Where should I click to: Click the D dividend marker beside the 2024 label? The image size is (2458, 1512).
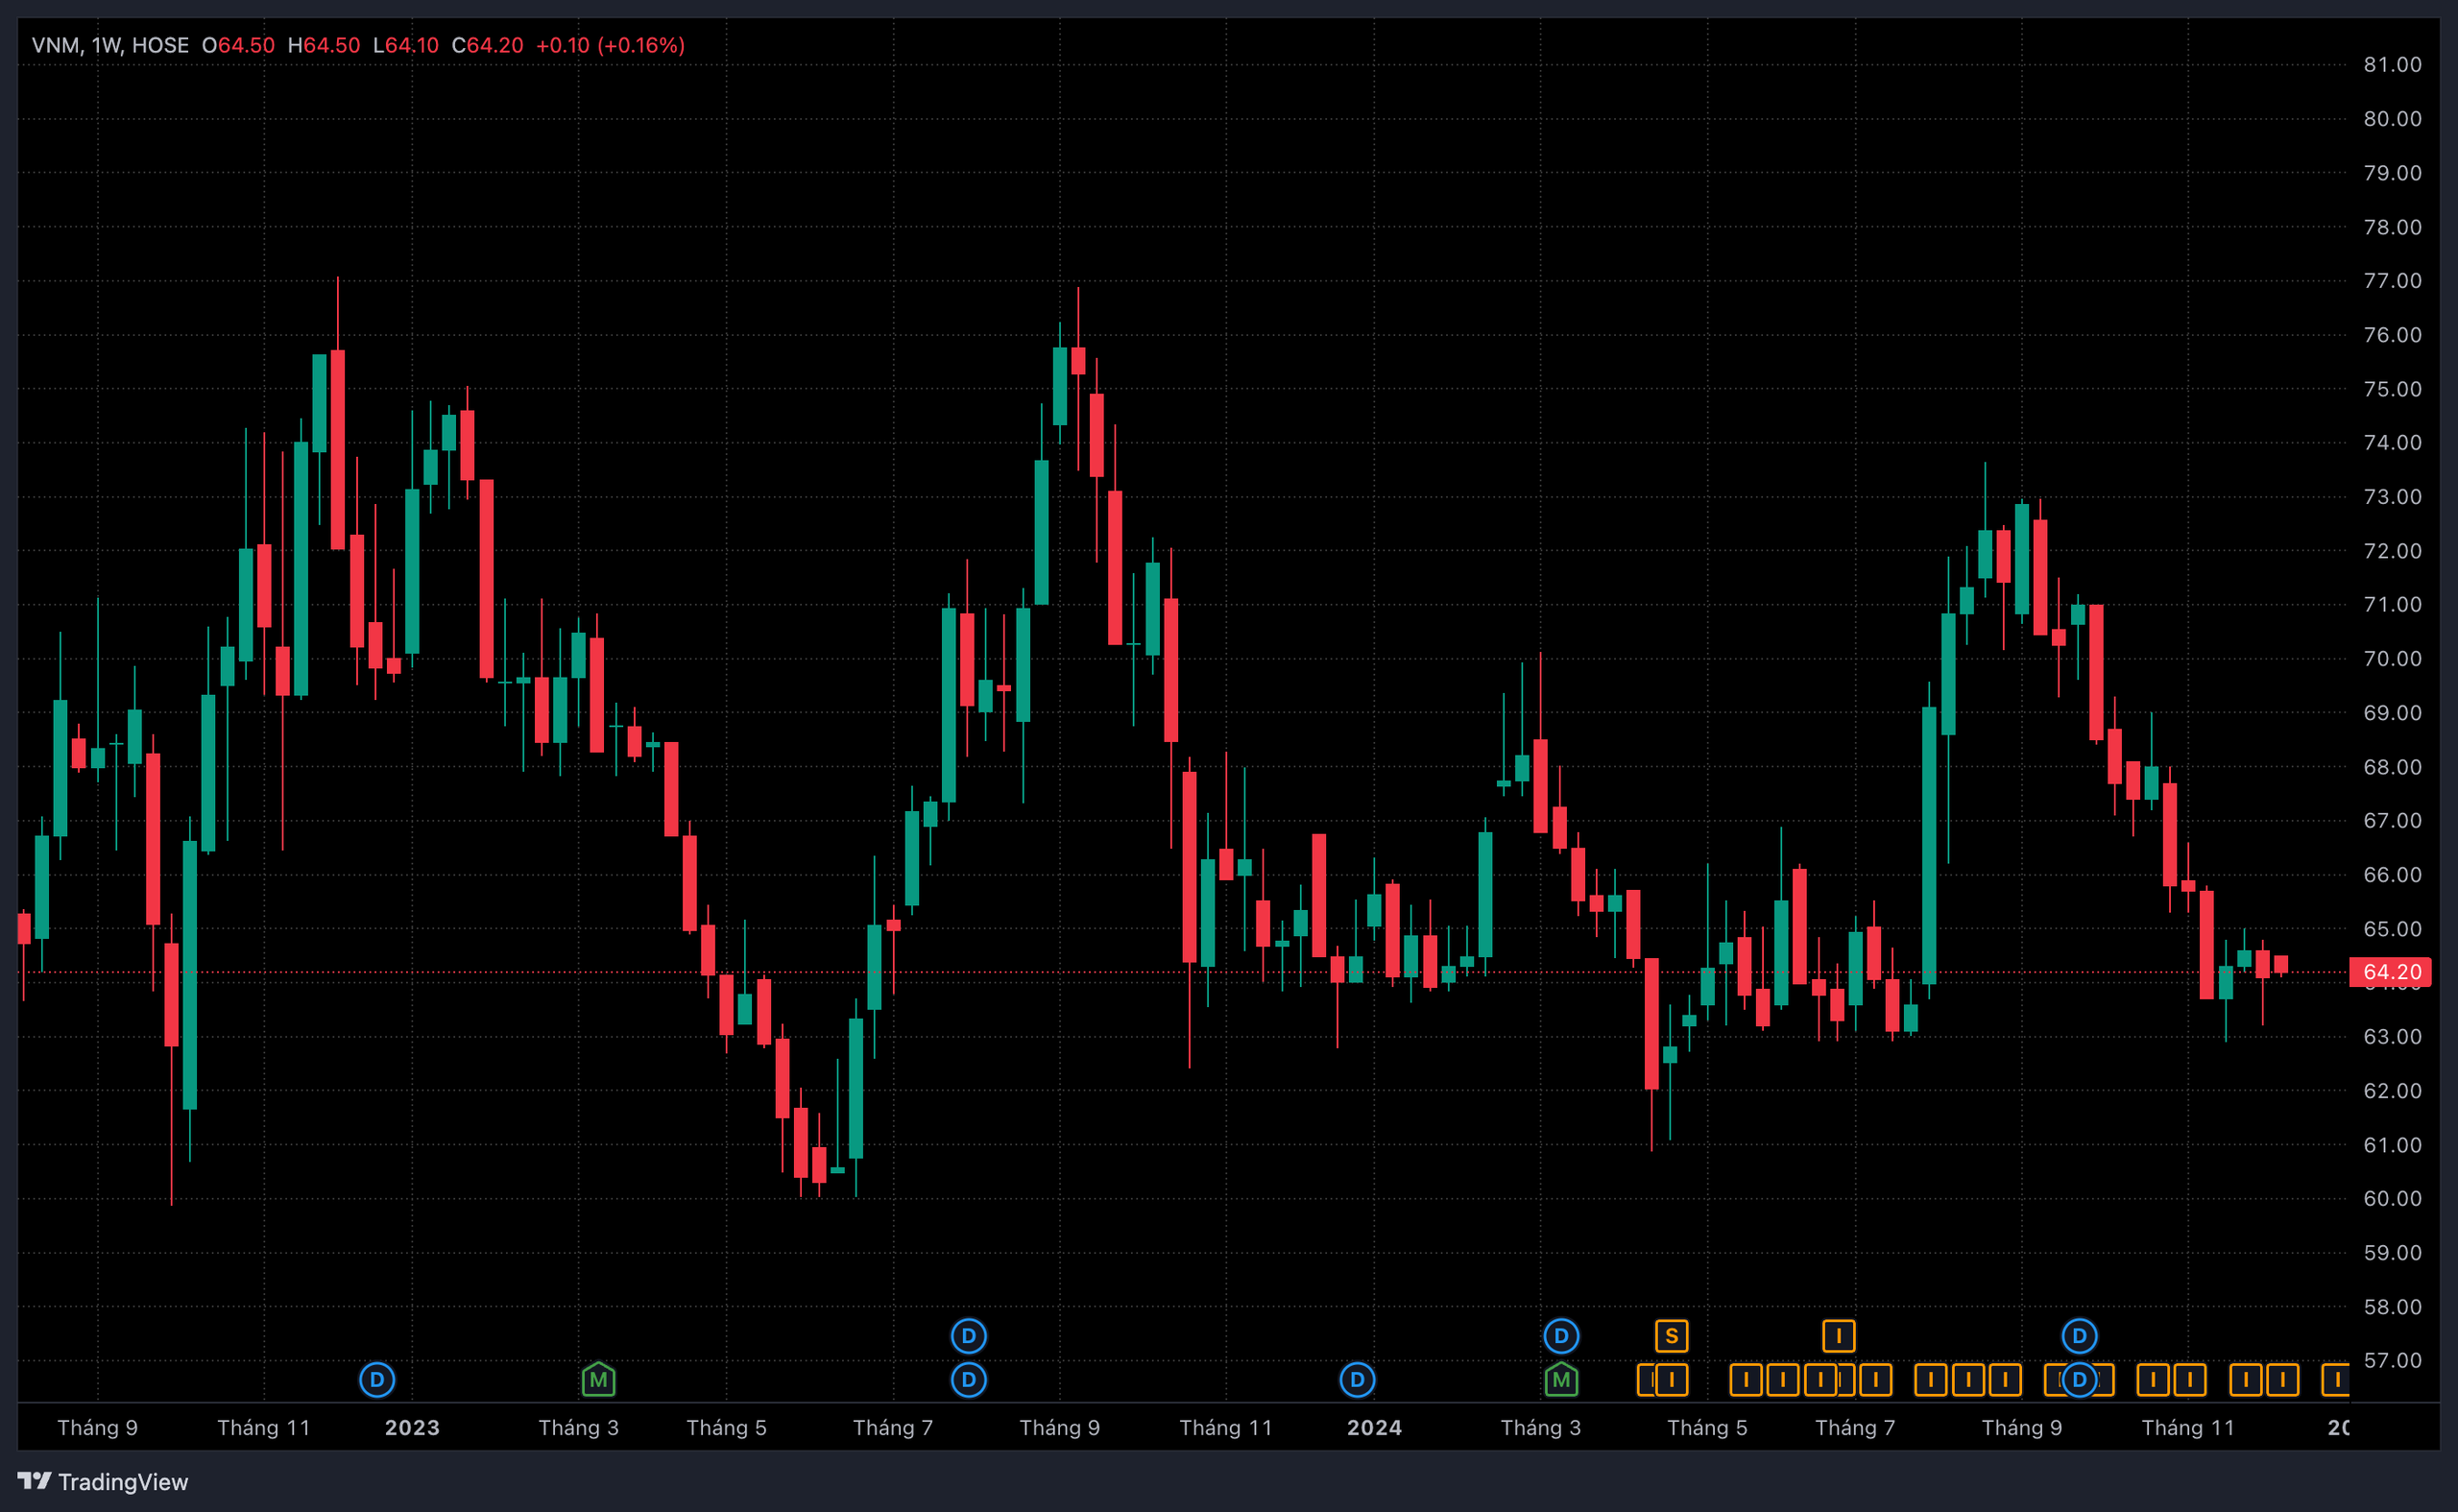click(1357, 1380)
